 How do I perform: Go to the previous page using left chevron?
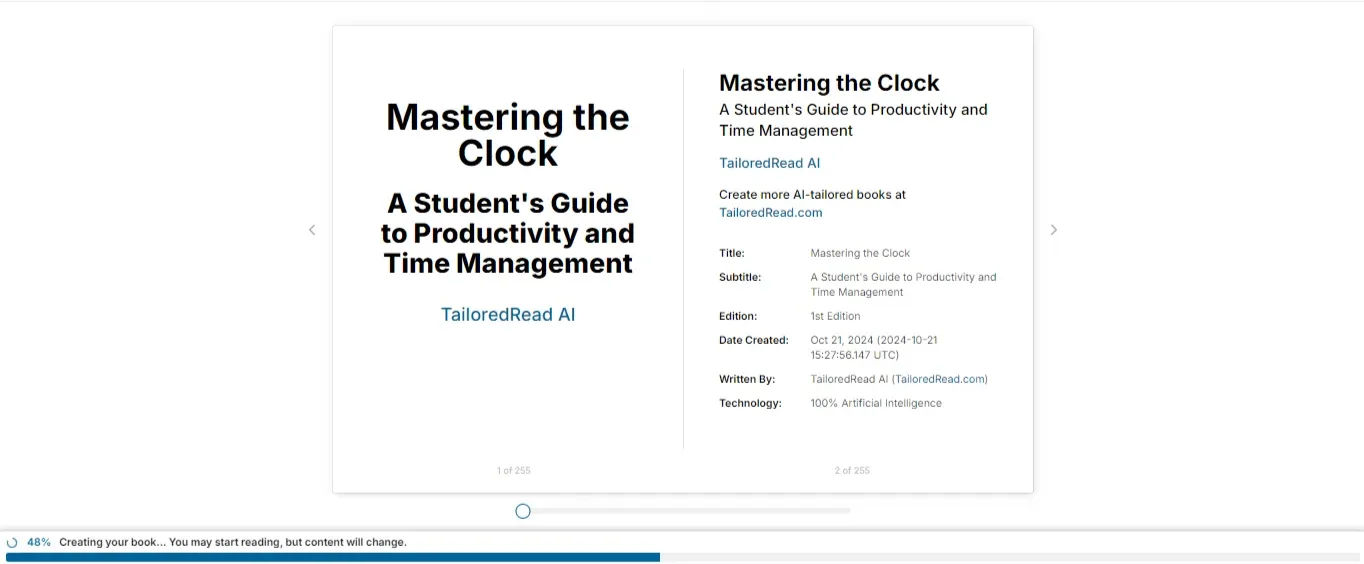pyautogui.click(x=312, y=230)
